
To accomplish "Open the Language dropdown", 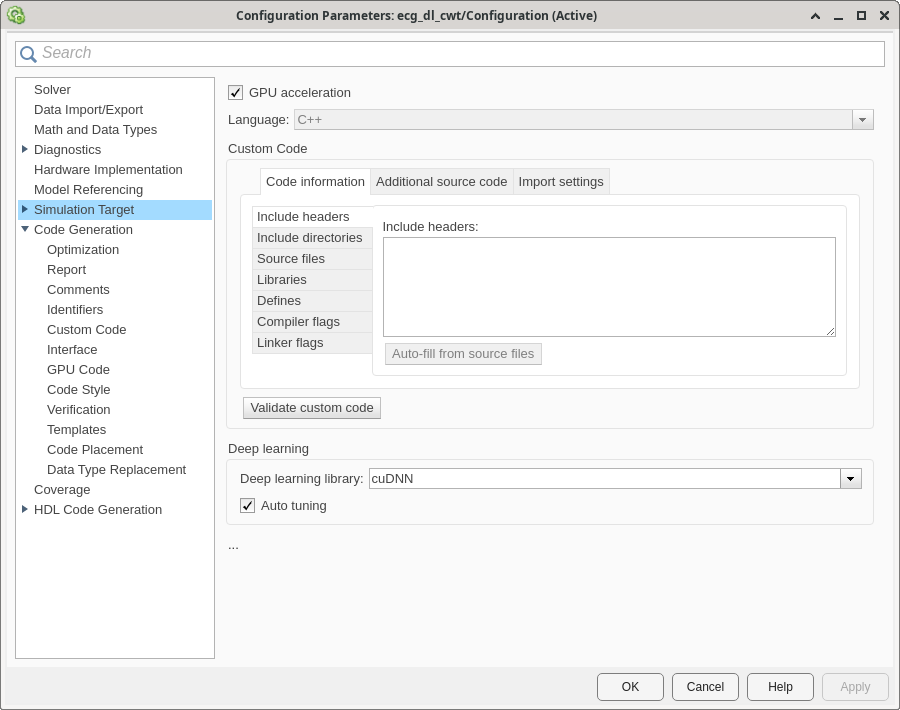I will click(x=862, y=120).
